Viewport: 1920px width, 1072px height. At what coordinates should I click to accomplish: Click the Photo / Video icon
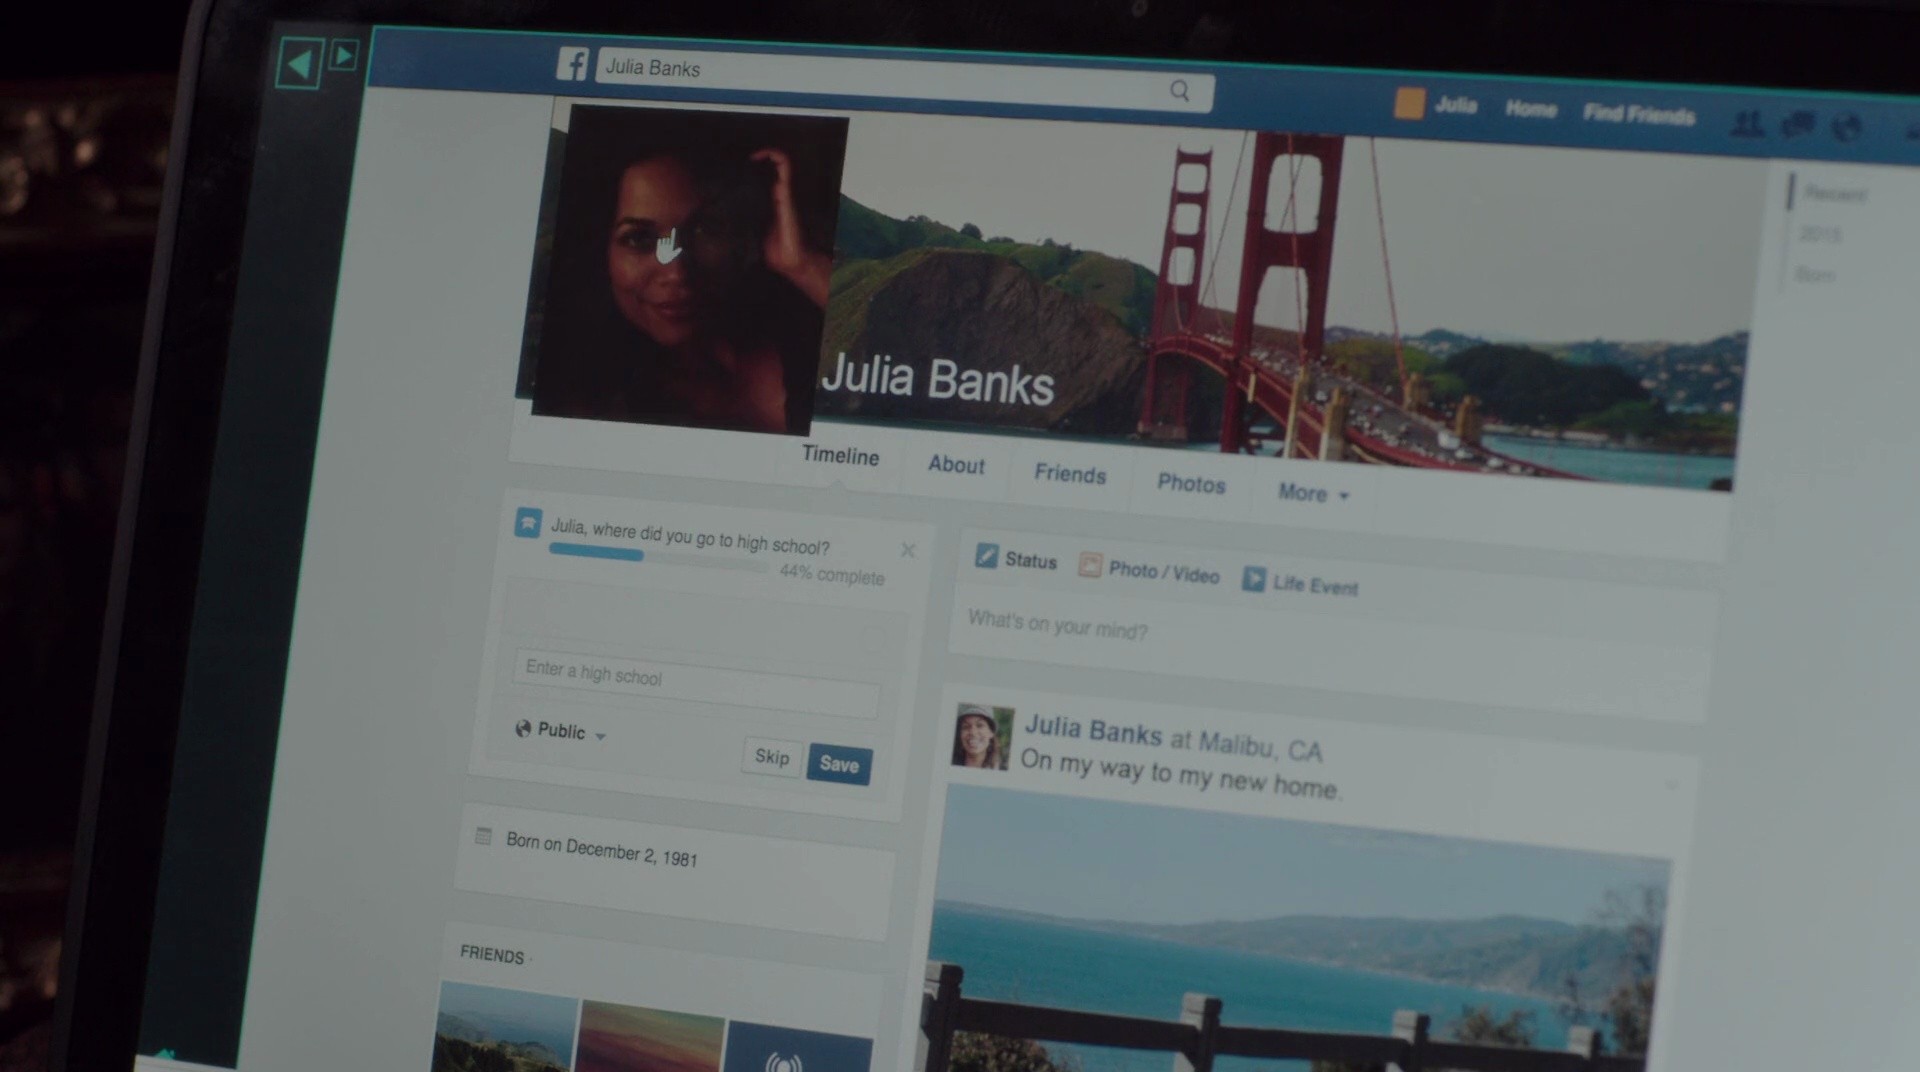[x=1089, y=565]
